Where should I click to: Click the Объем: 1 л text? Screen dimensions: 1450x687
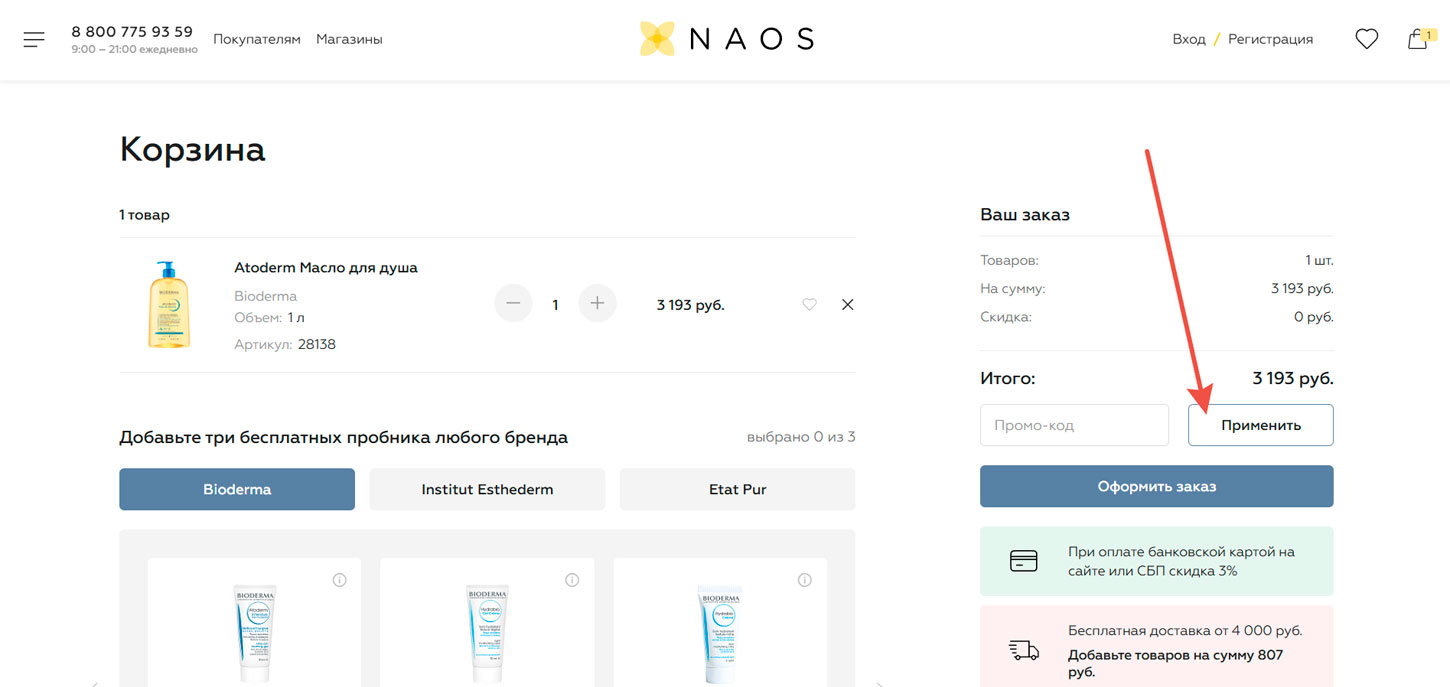[x=269, y=318]
